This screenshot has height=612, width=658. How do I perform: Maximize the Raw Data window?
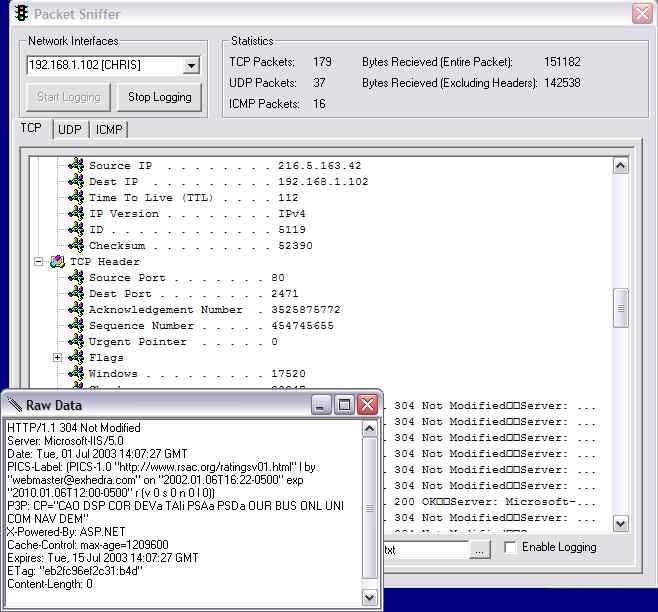(344, 405)
